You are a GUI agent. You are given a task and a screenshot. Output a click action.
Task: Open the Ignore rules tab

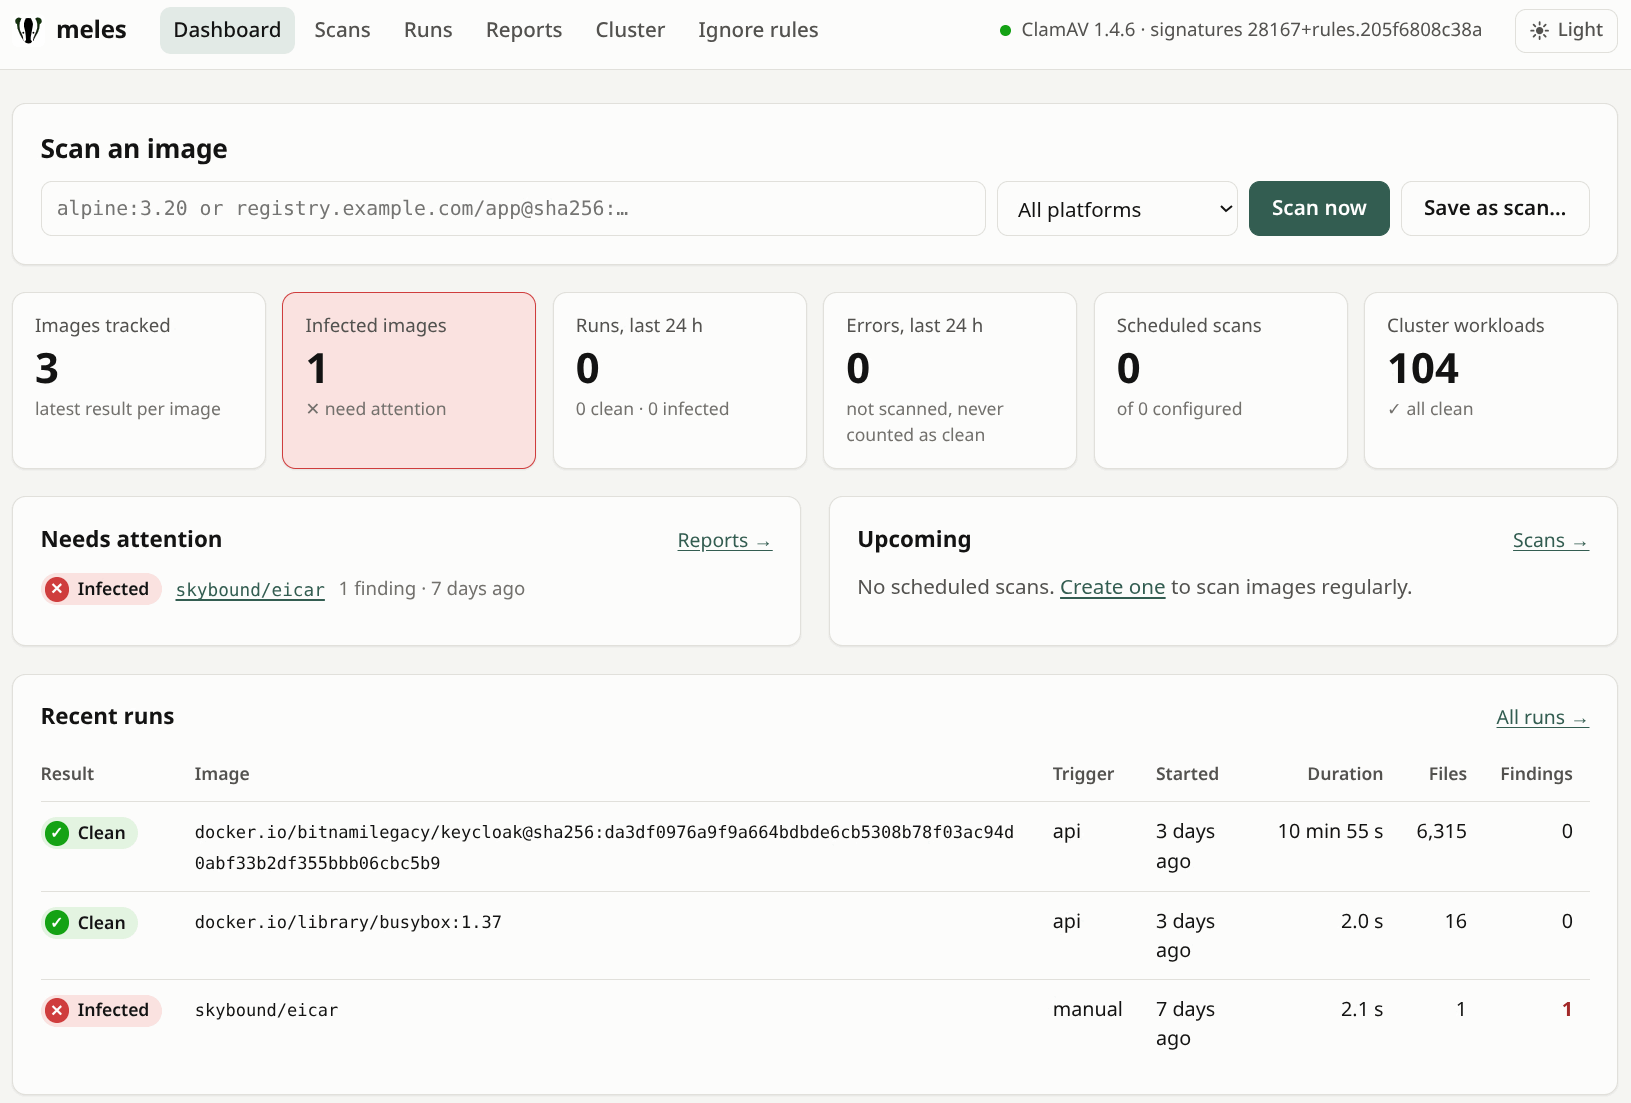(758, 30)
